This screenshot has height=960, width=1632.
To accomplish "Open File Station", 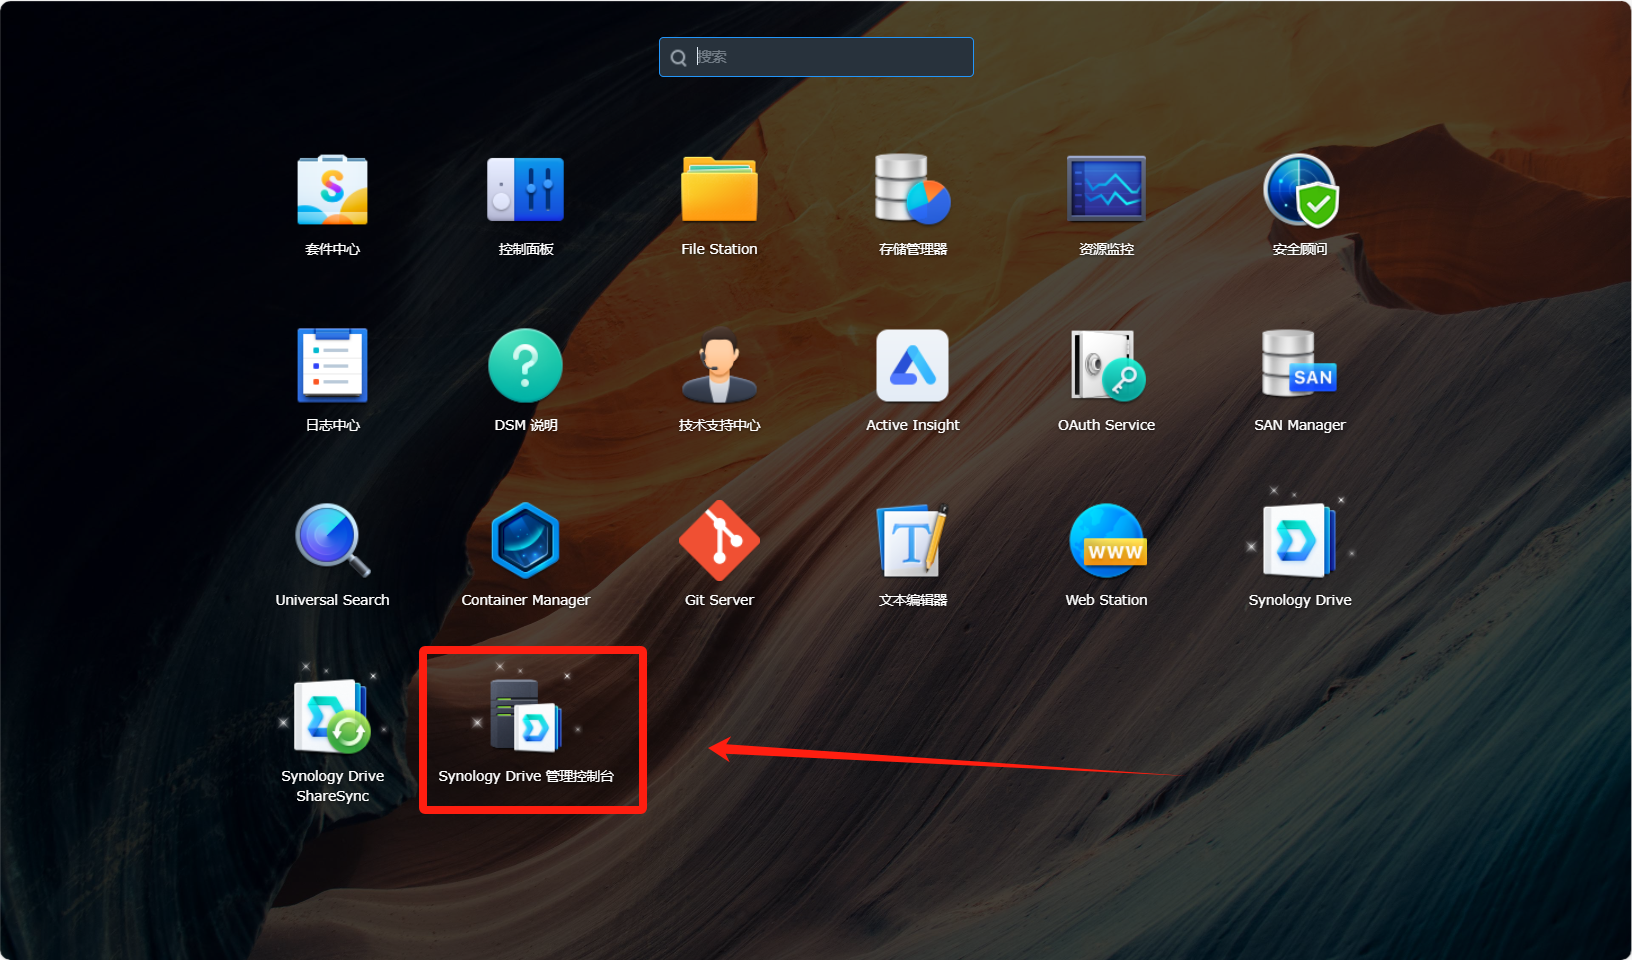I will pyautogui.click(x=719, y=191).
